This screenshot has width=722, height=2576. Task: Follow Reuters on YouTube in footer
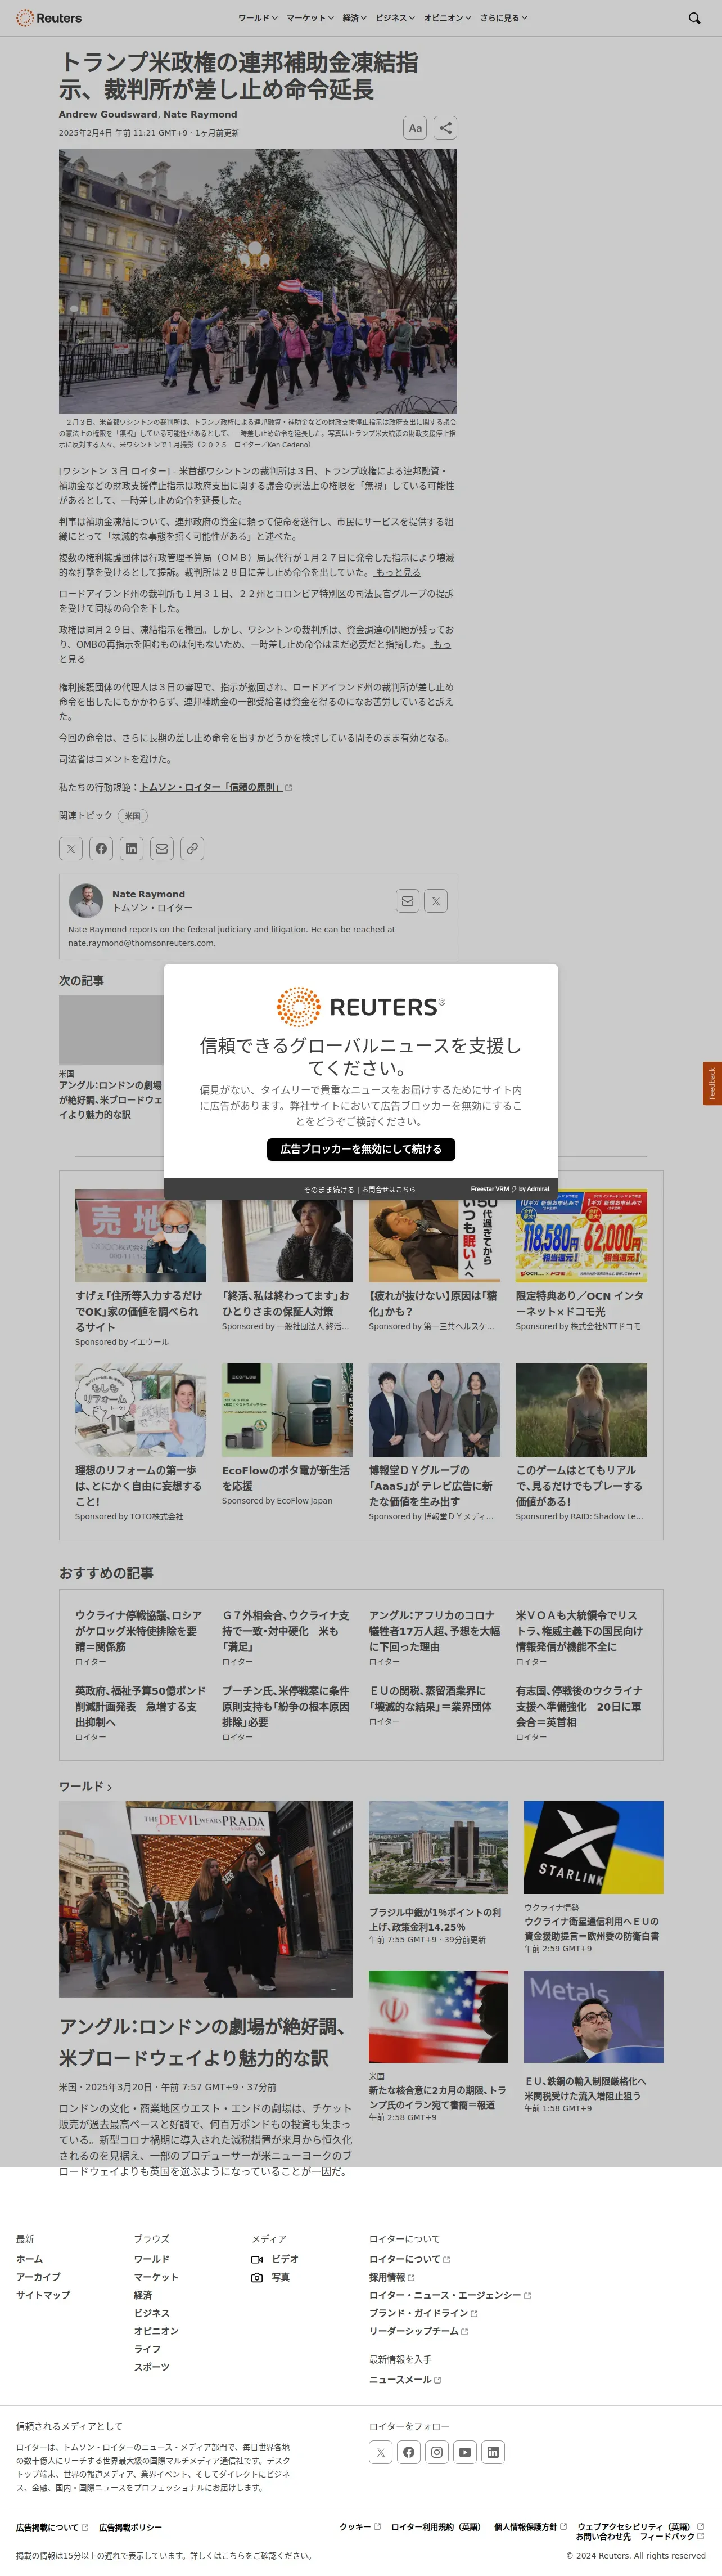465,2452
